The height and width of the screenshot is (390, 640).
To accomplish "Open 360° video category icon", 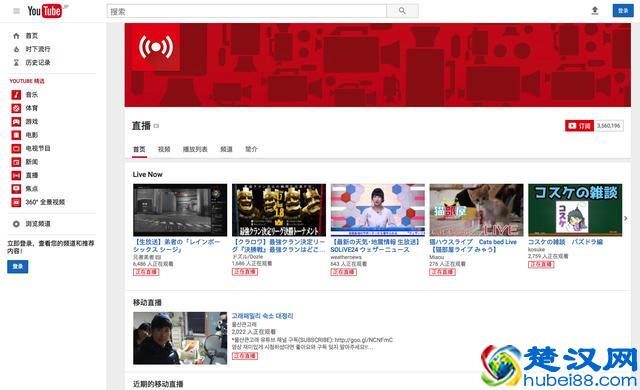I will [16, 202].
